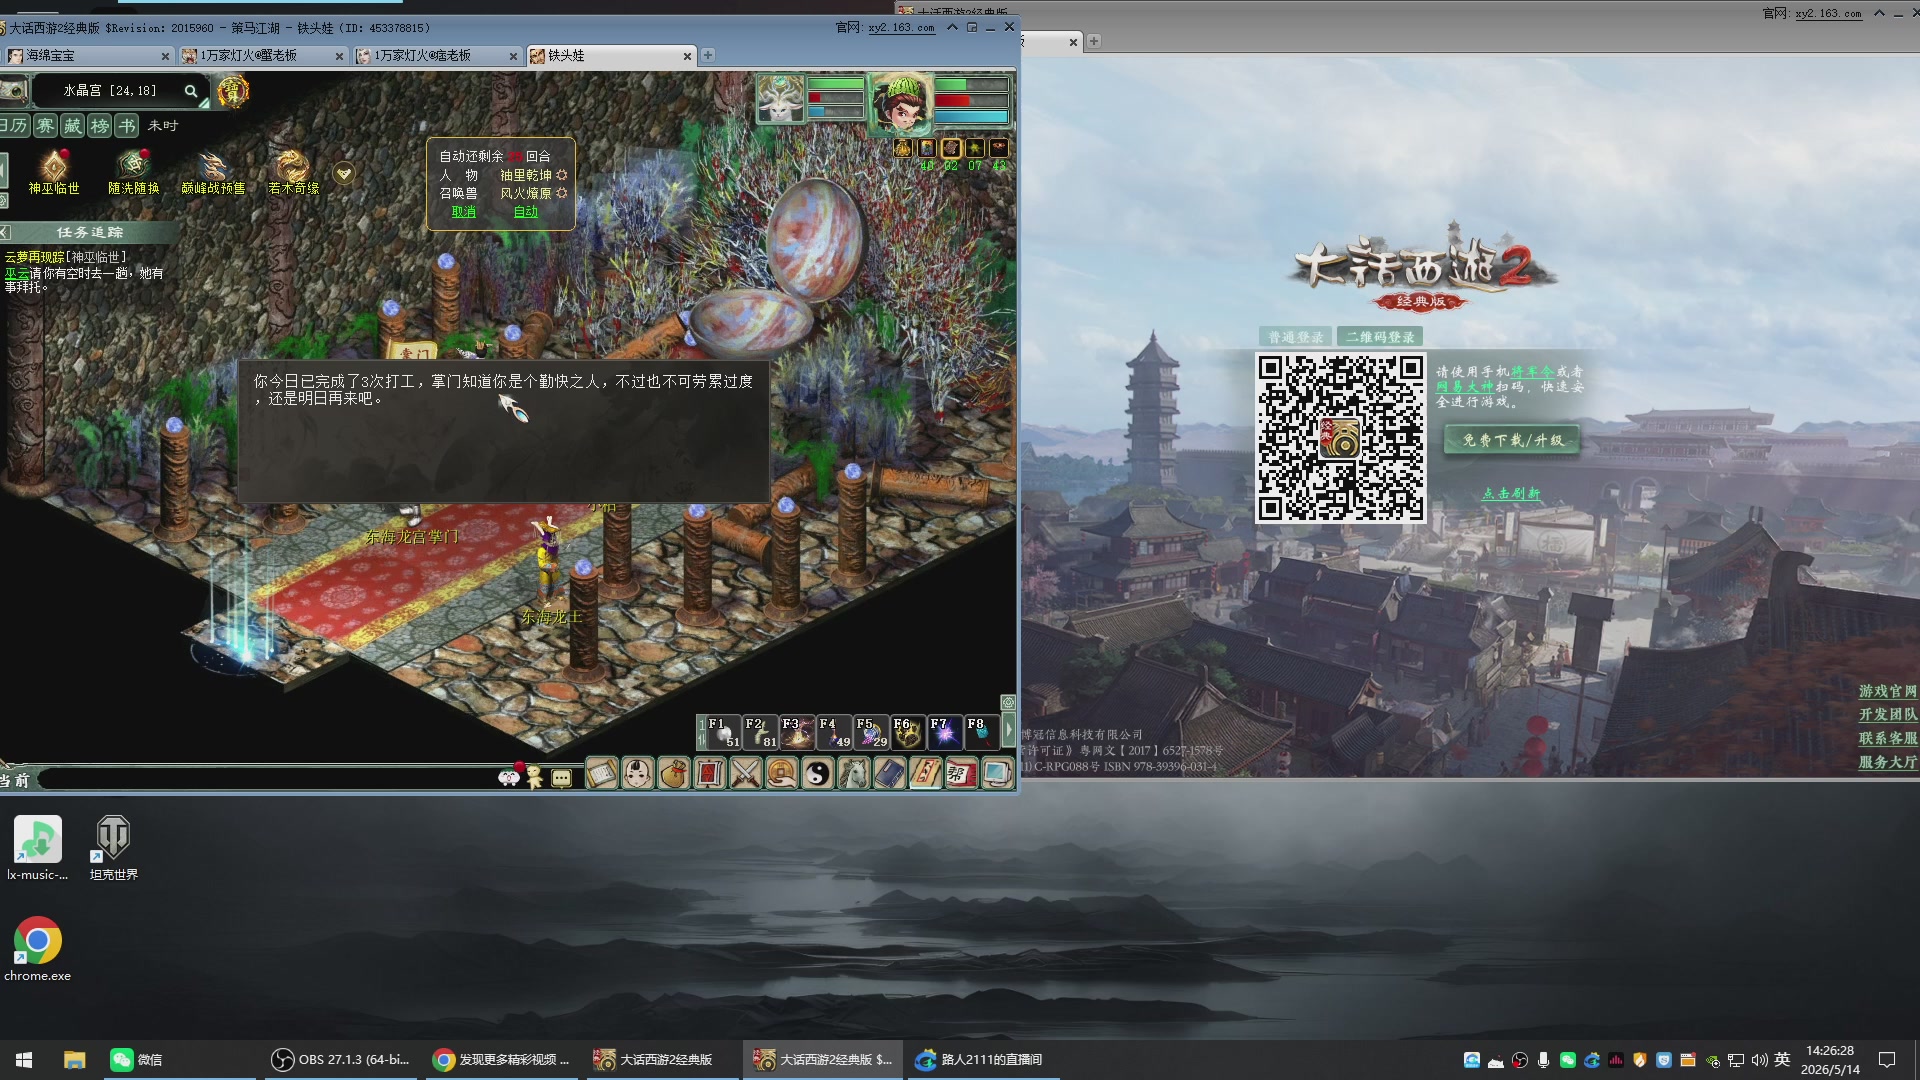Switch hotkey bar page number toggle

click(x=701, y=731)
